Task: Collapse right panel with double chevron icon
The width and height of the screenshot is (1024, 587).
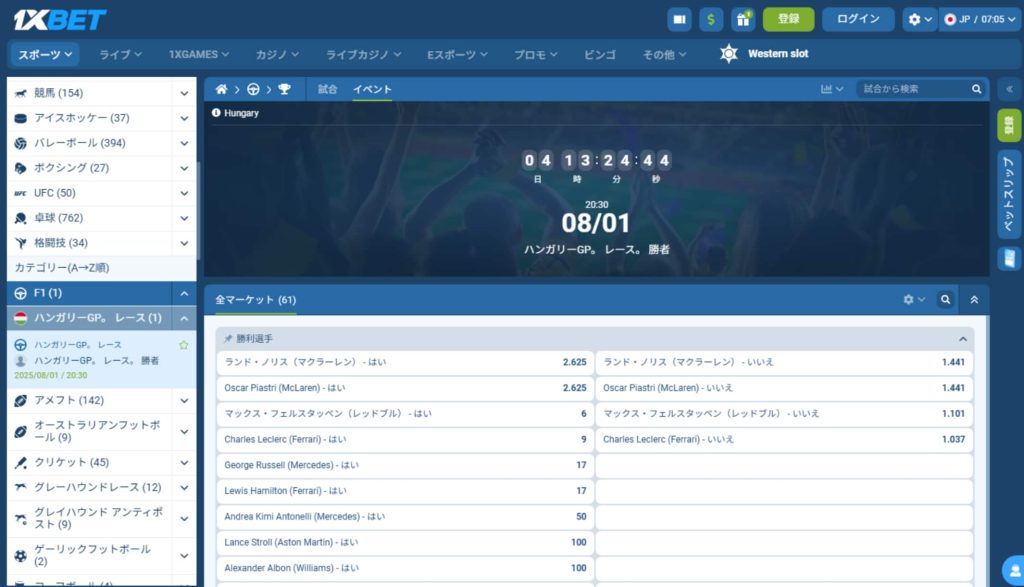Action: tap(1009, 89)
